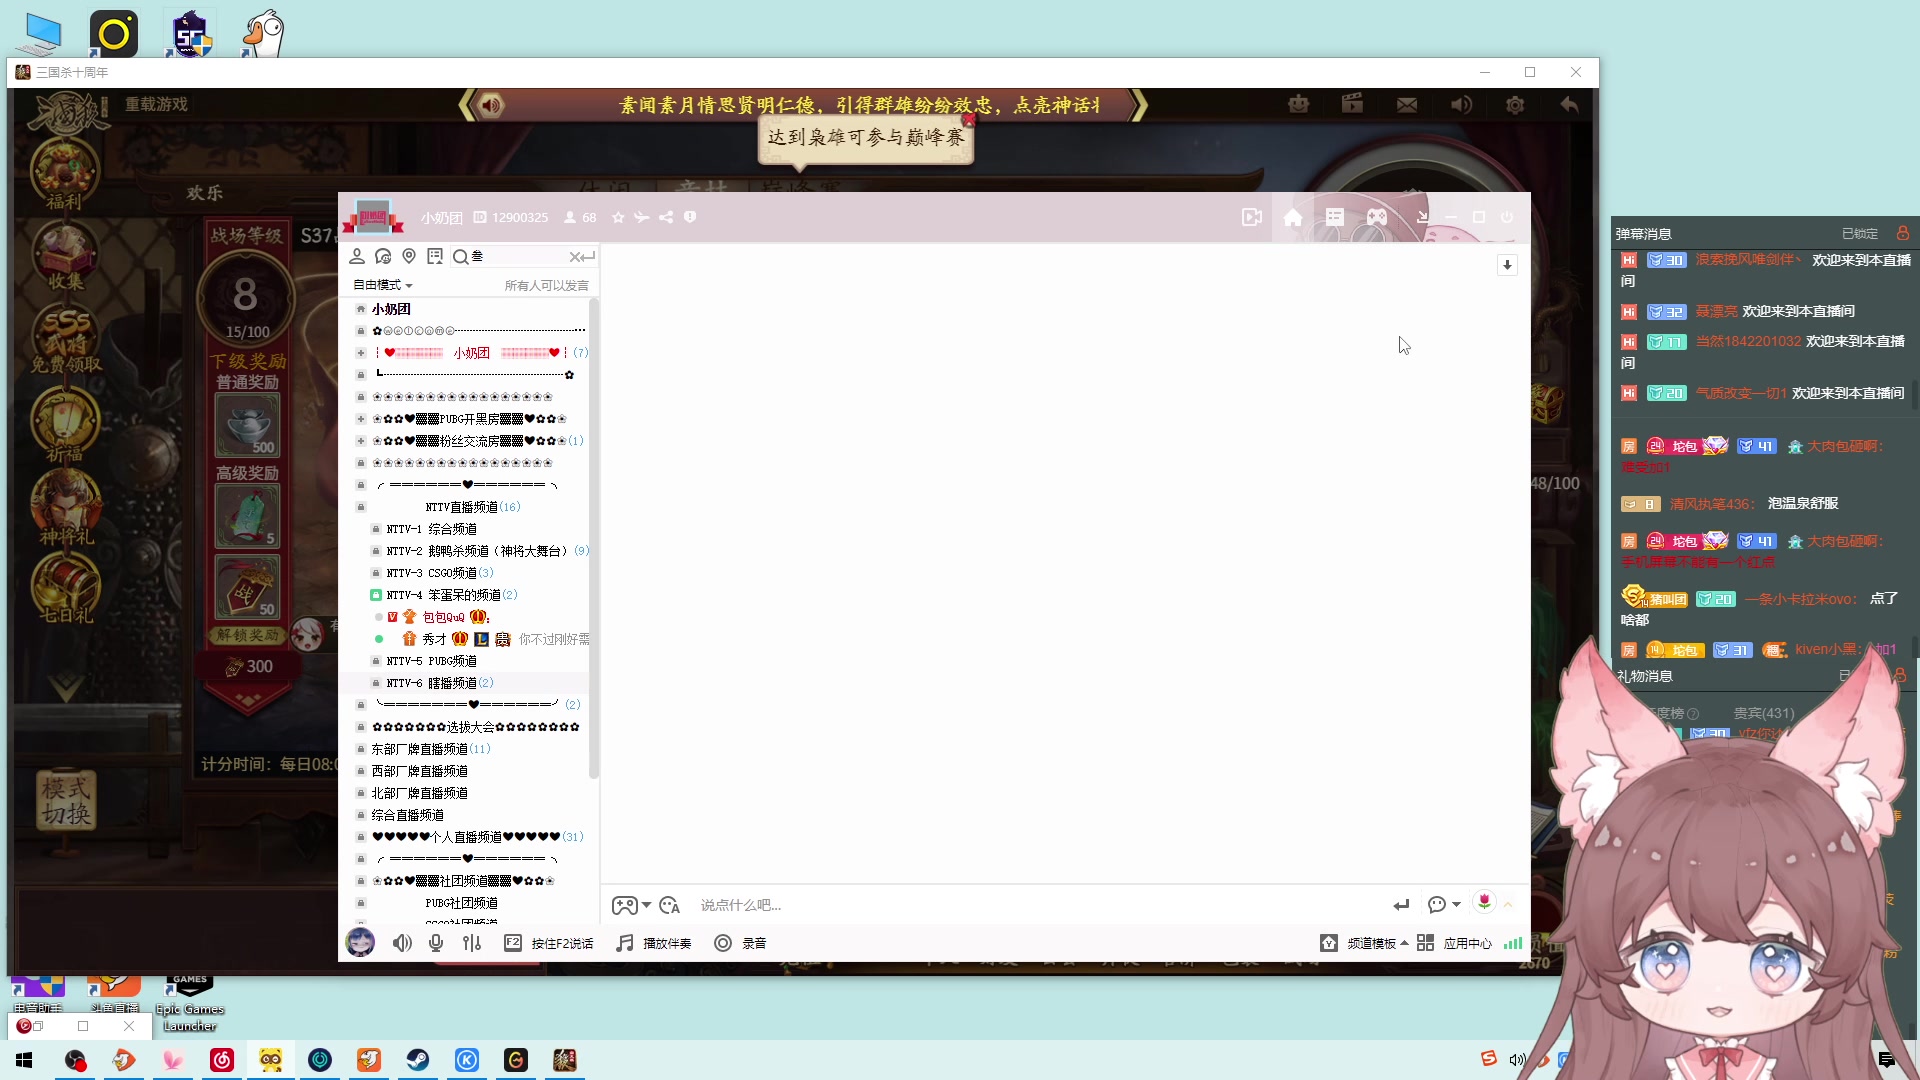Image resolution: width=1920 pixels, height=1080 pixels.
Task: Click the flower gift icon in chat bar
Action: (x=1485, y=902)
